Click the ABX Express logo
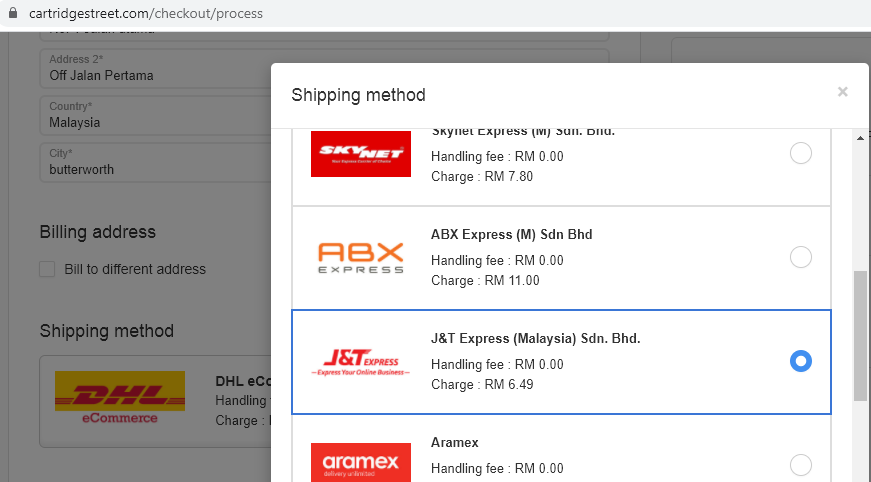This screenshot has width=871, height=482. click(x=361, y=258)
